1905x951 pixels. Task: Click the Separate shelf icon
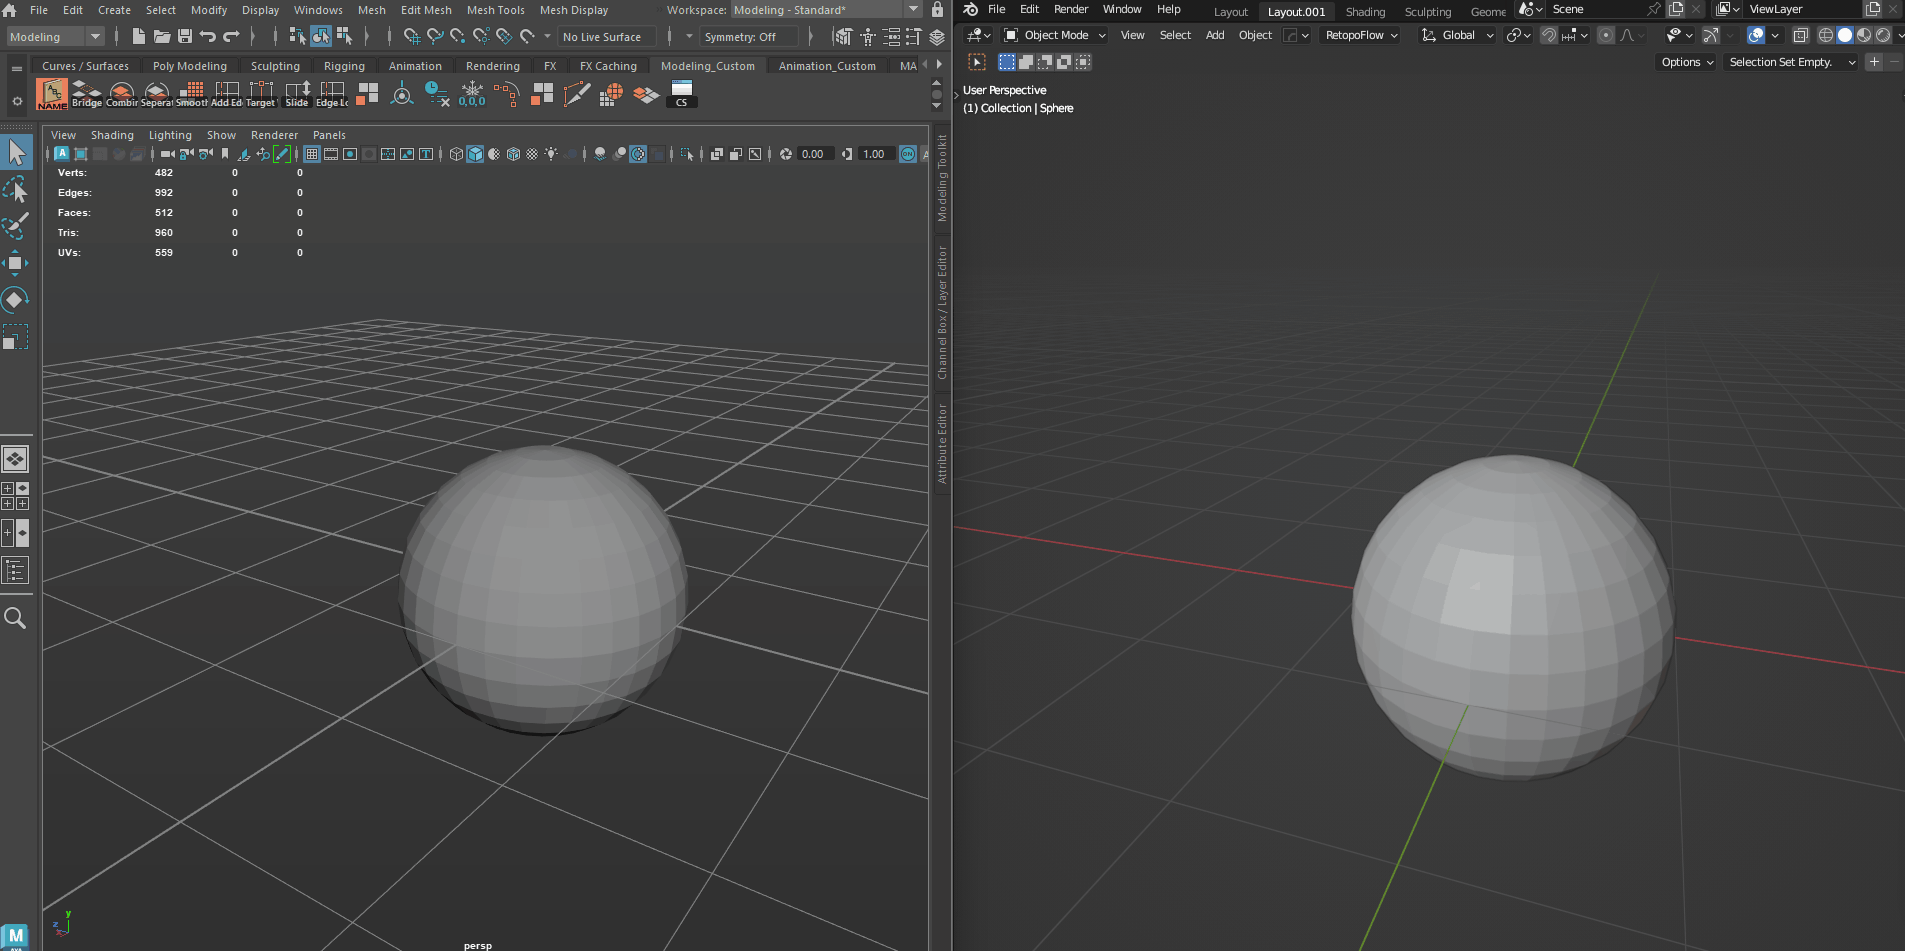click(x=157, y=94)
